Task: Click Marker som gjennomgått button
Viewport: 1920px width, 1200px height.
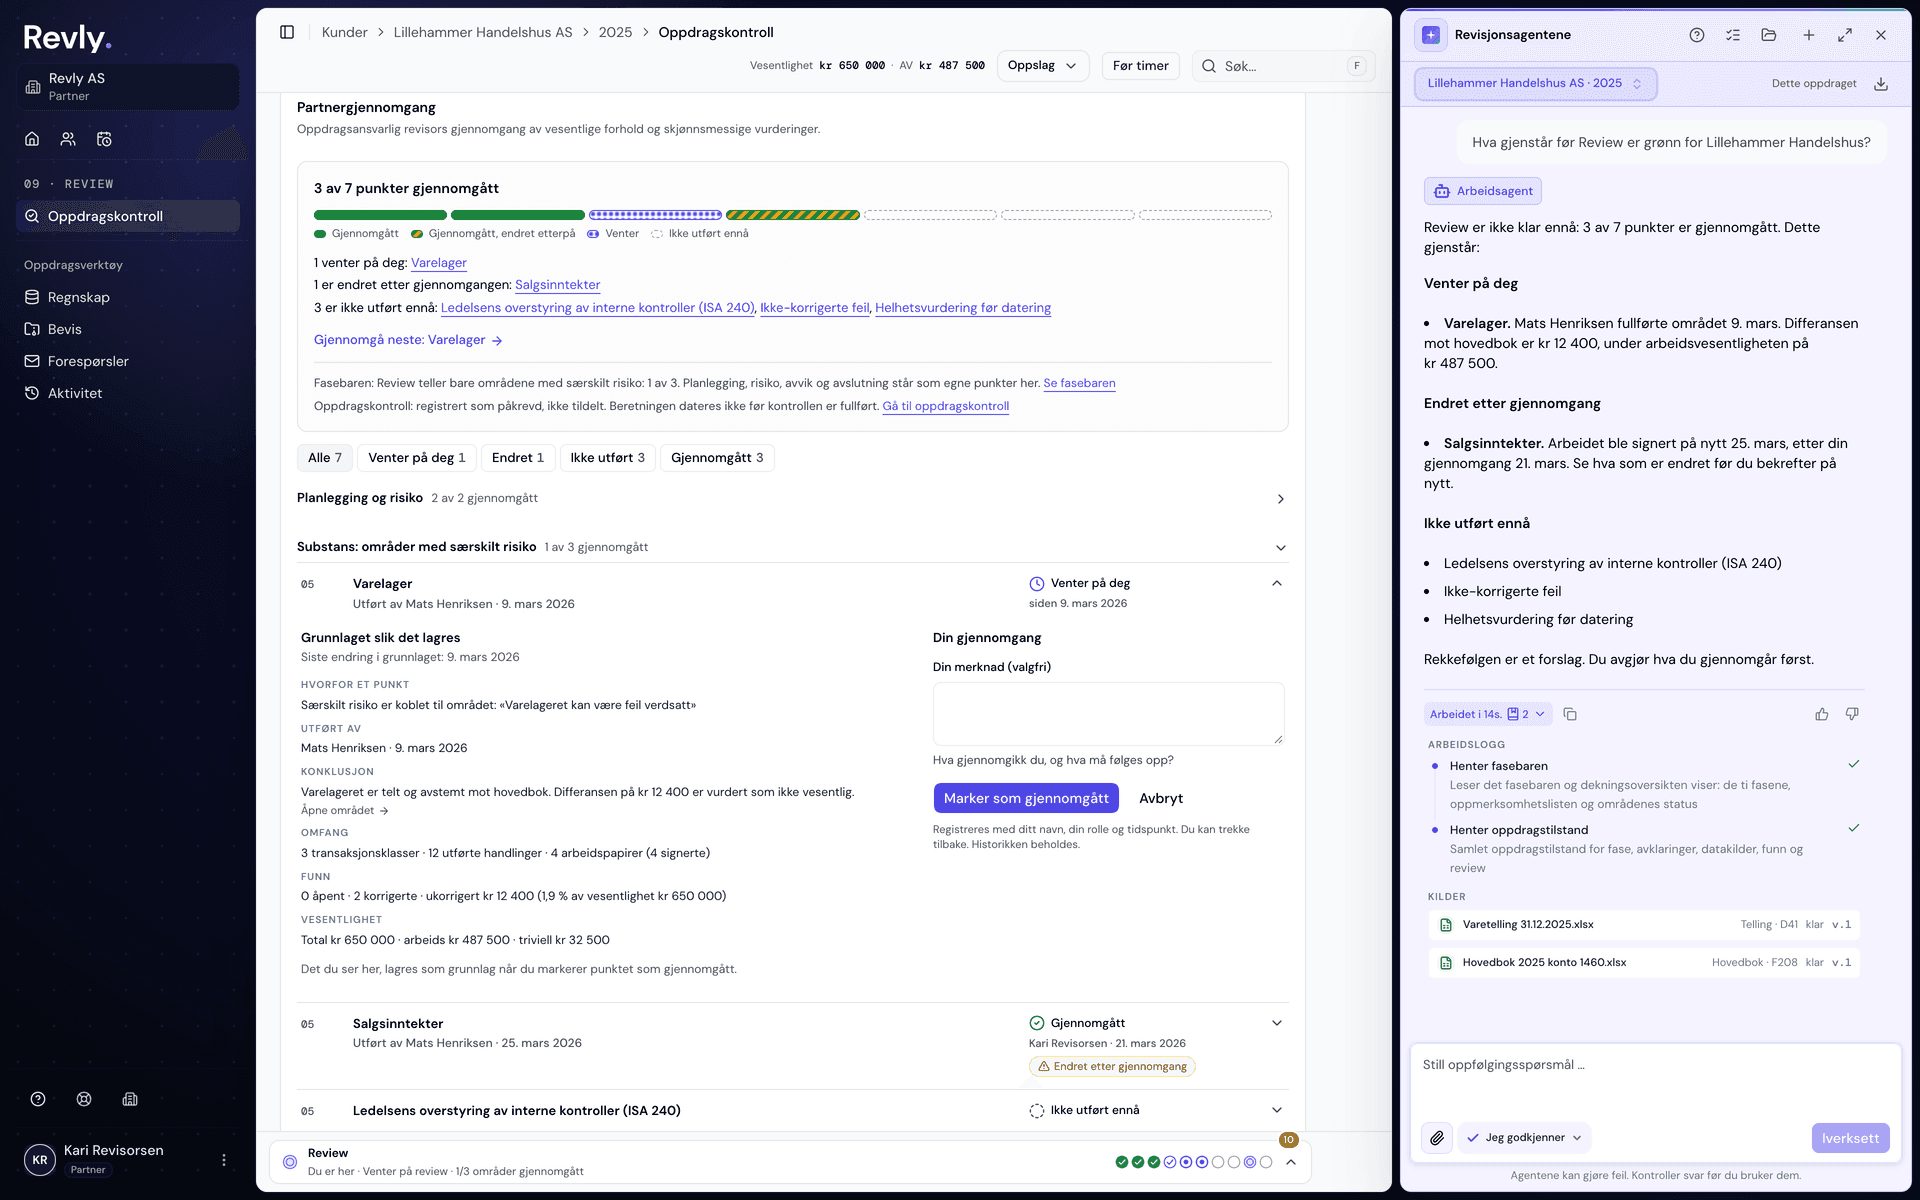Action: tap(1026, 798)
